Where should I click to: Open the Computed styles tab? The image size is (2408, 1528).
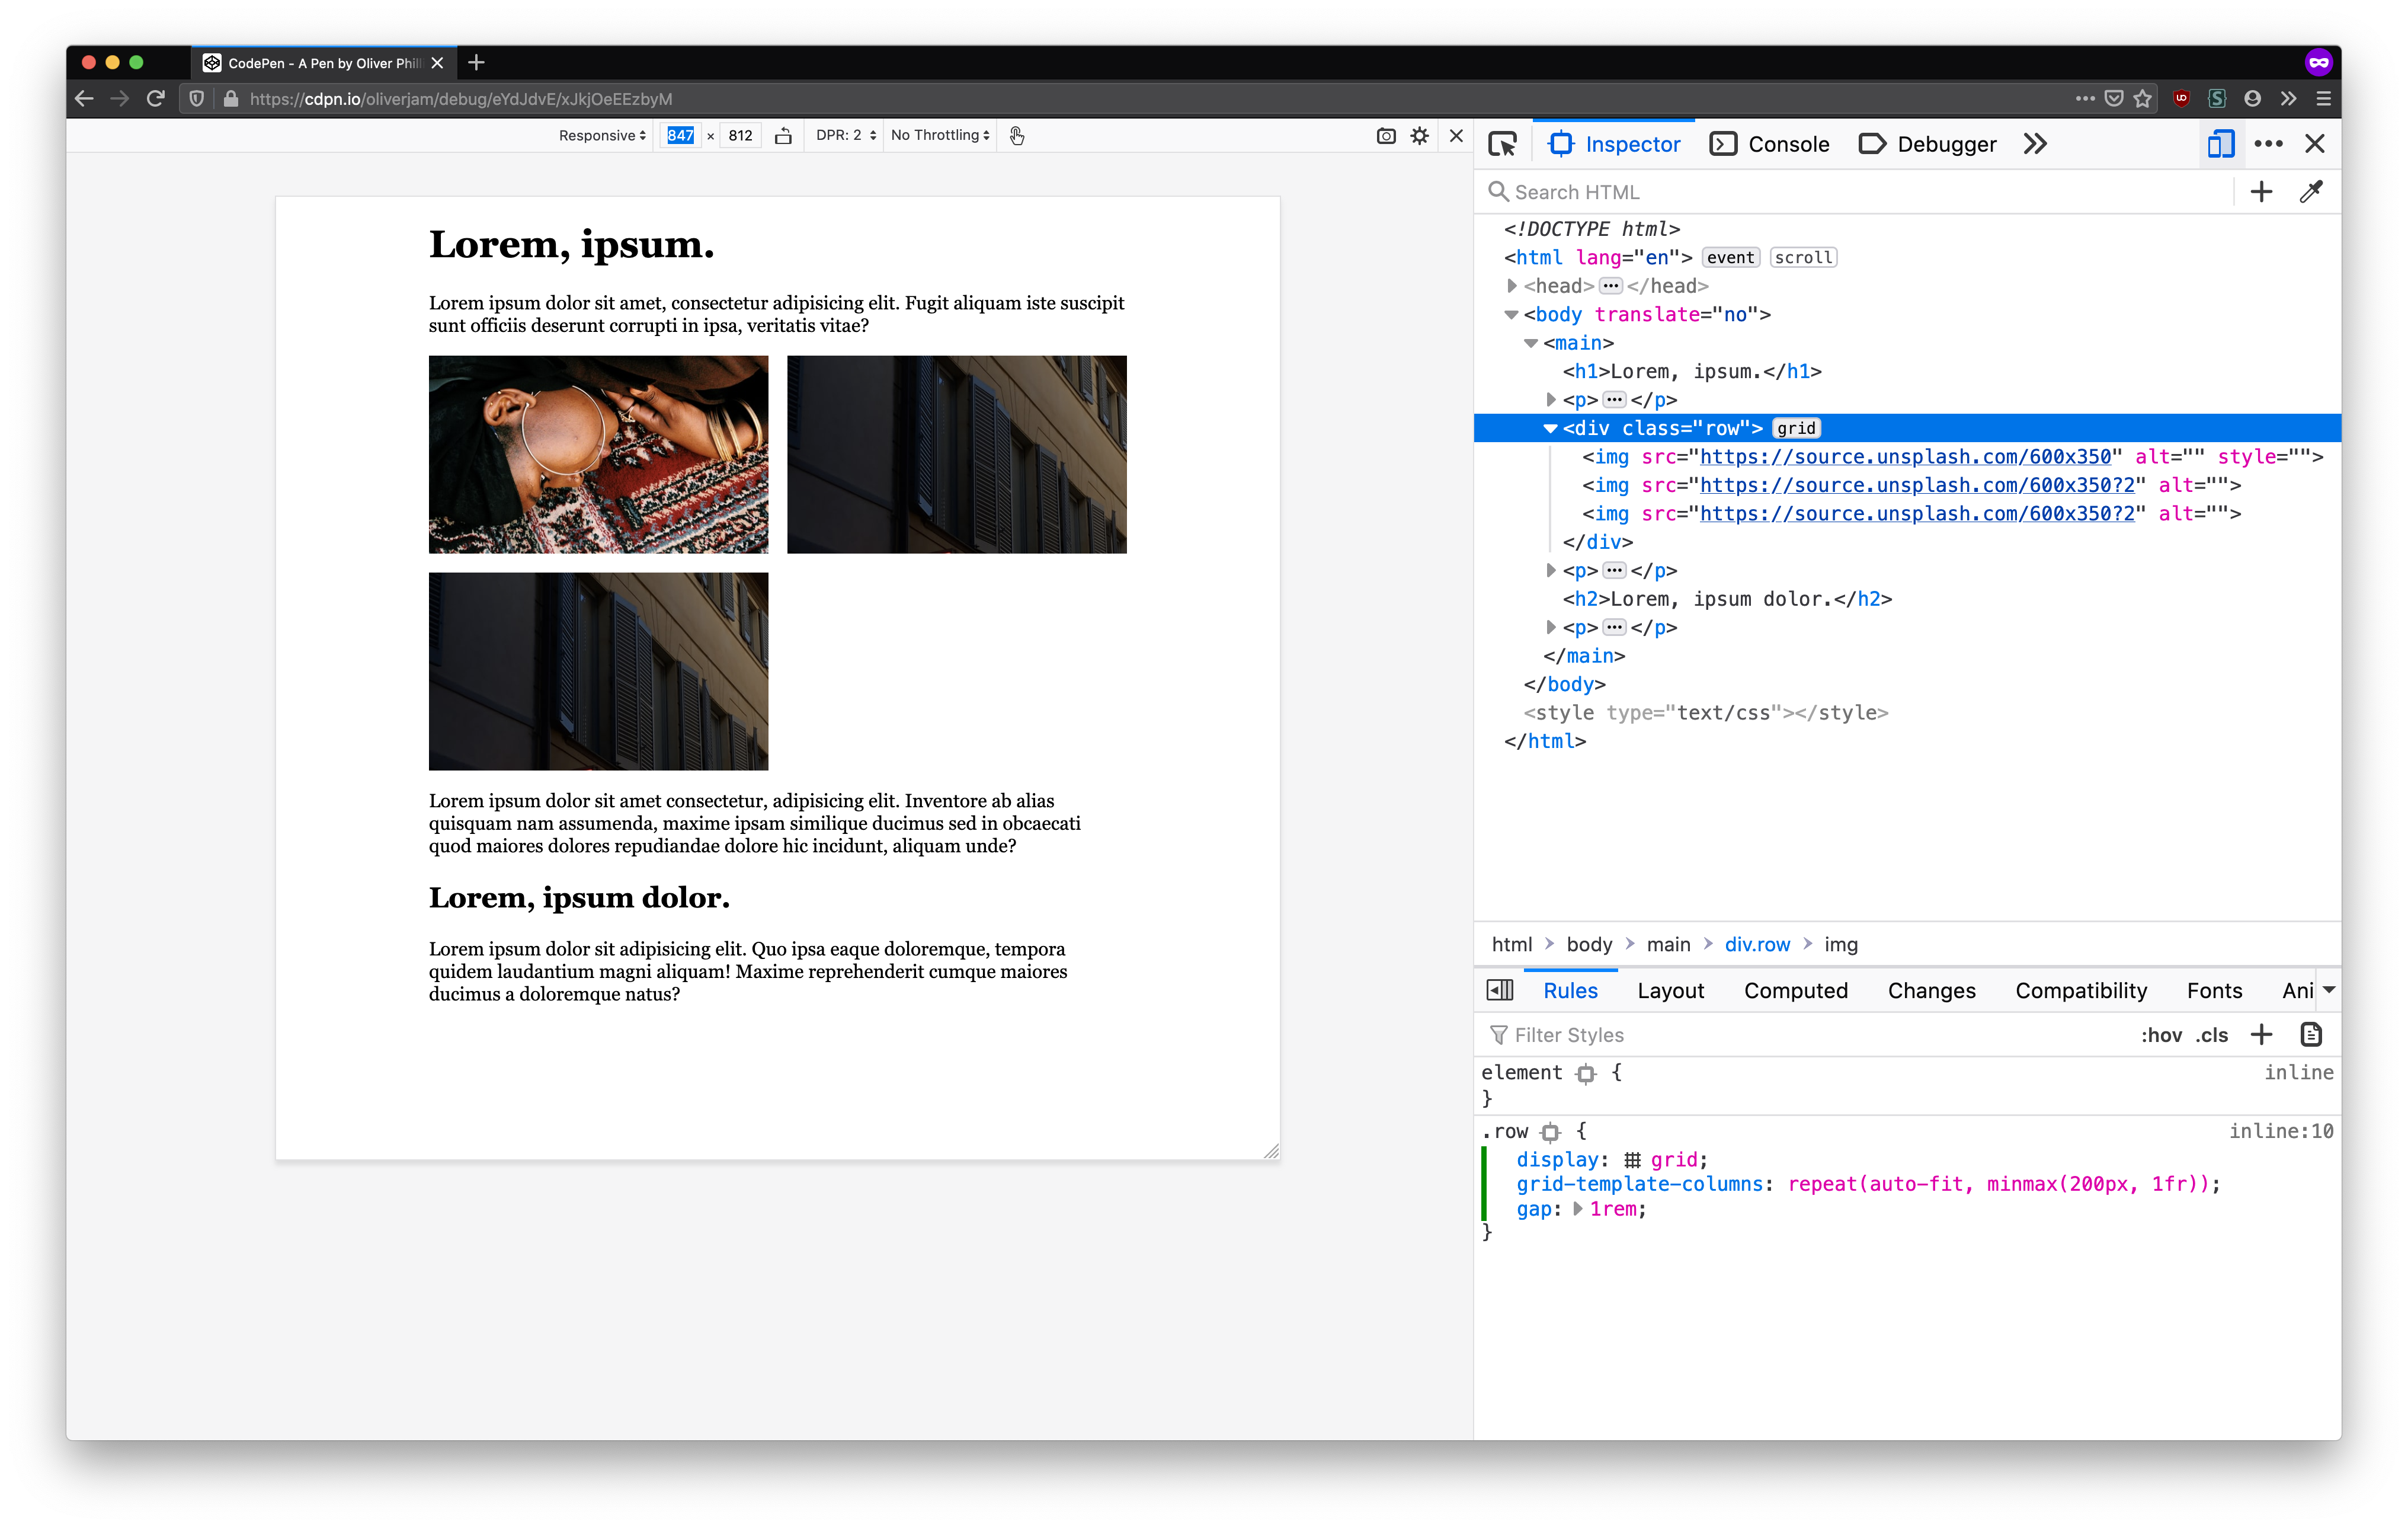pyautogui.click(x=1795, y=990)
